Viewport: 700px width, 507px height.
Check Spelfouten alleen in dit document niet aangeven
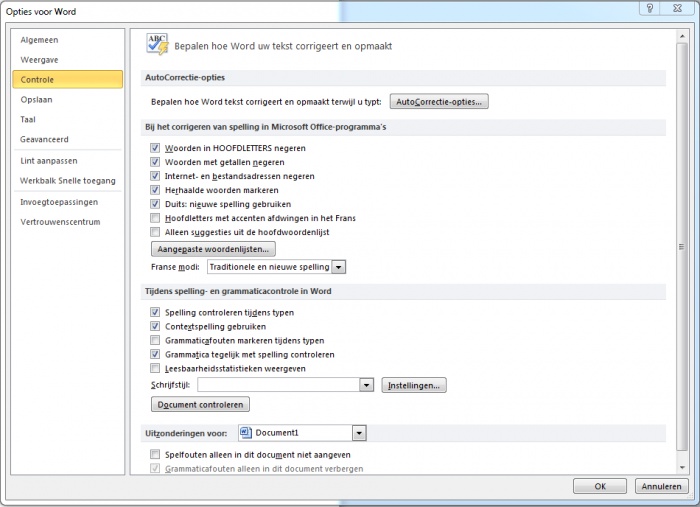(155, 455)
